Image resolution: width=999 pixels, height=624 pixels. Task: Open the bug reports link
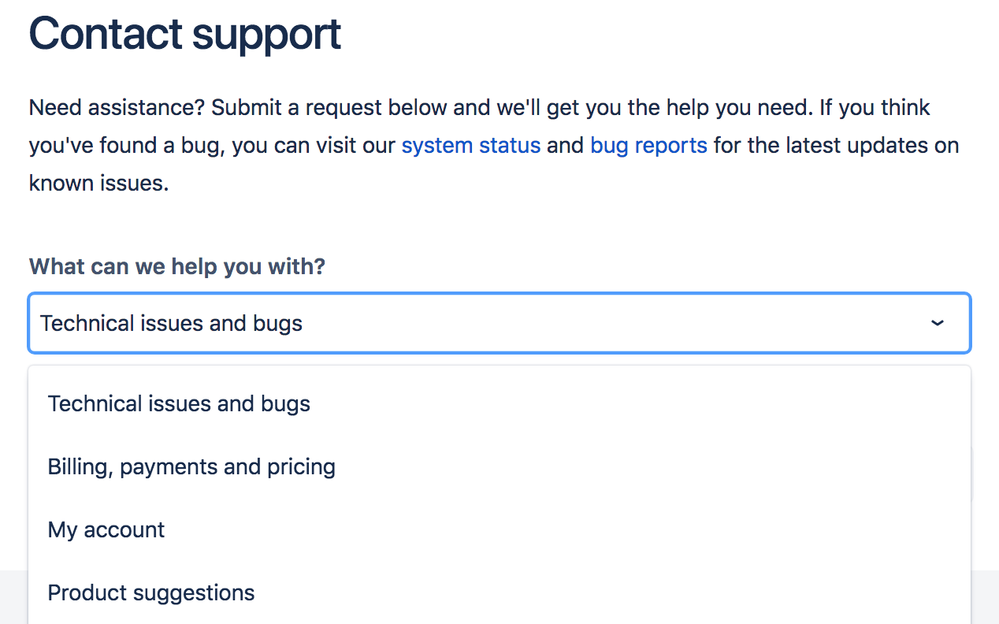point(648,146)
